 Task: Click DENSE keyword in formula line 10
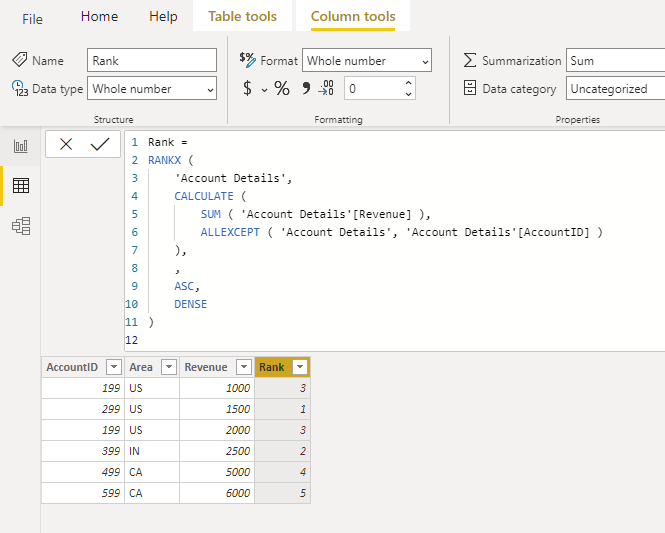(190, 304)
